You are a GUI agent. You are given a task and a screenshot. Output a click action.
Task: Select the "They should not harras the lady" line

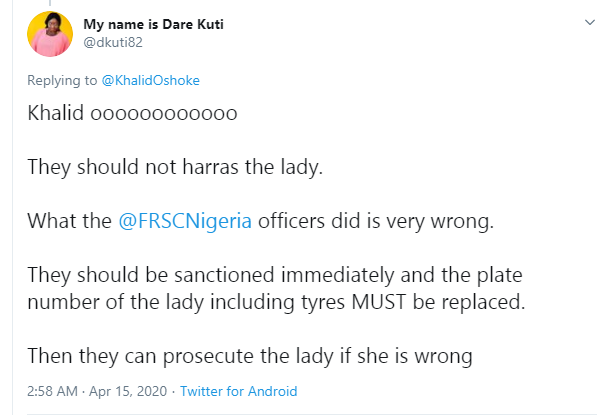point(175,167)
